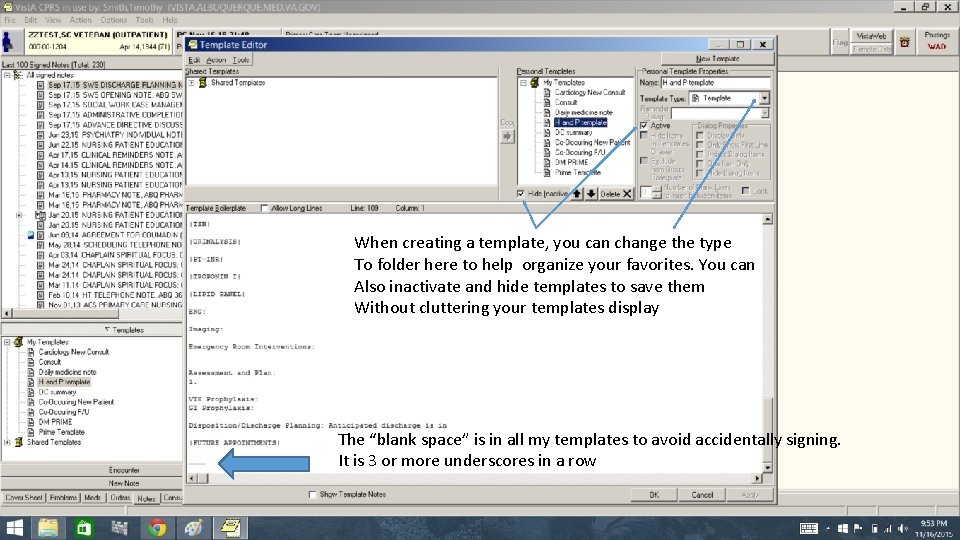960x540 pixels.
Task: Click the boilerplate vertical scrollbar thumb
Action: (x=768, y=429)
